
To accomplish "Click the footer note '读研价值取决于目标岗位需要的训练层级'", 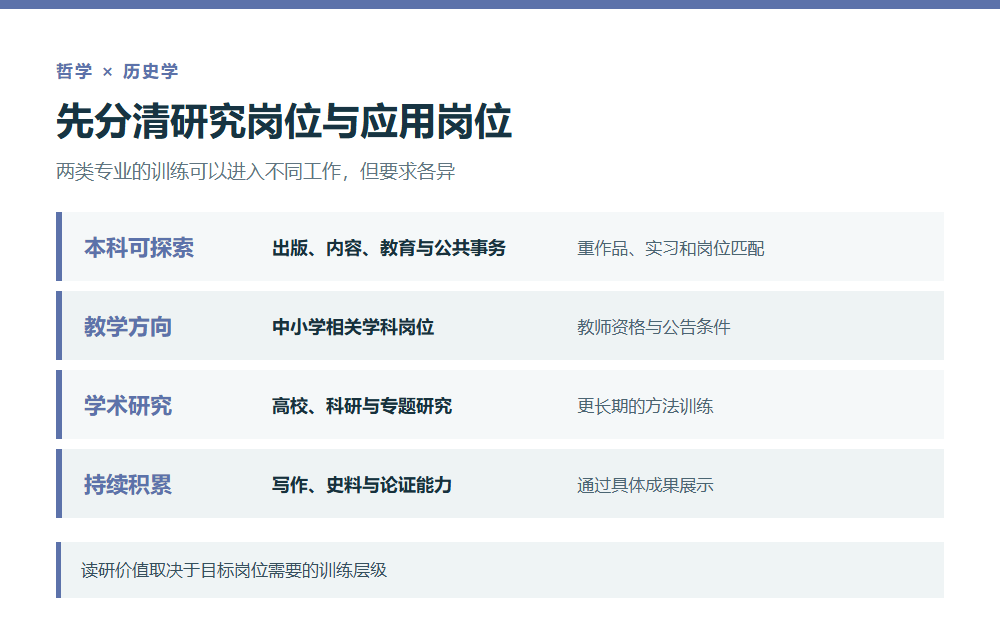I will 234,570.
